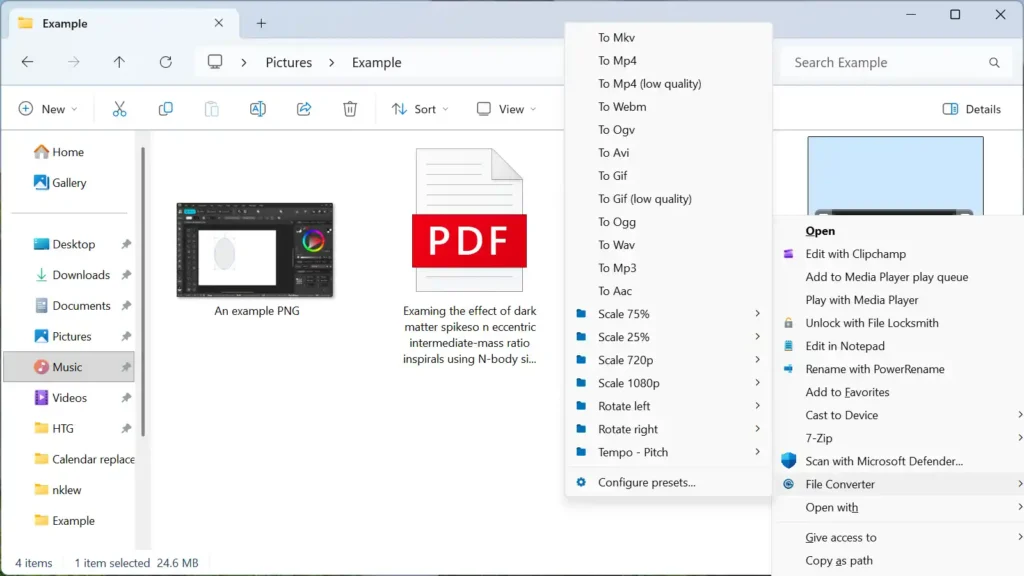Click the Configure presets gear icon
The image size is (1024, 576).
pos(581,482)
